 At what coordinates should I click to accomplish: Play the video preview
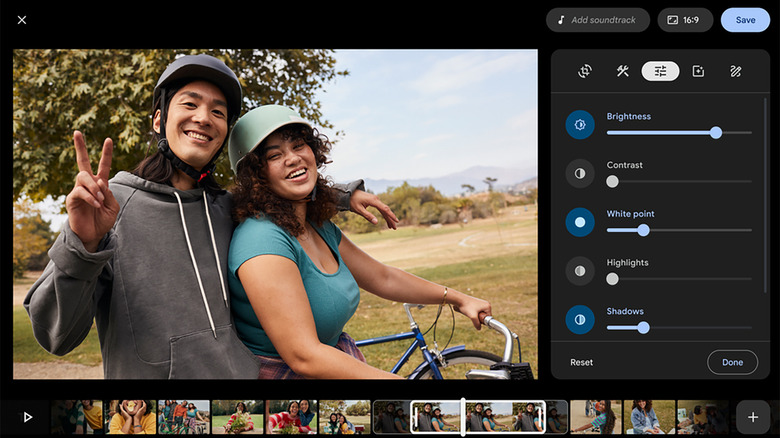tap(28, 417)
